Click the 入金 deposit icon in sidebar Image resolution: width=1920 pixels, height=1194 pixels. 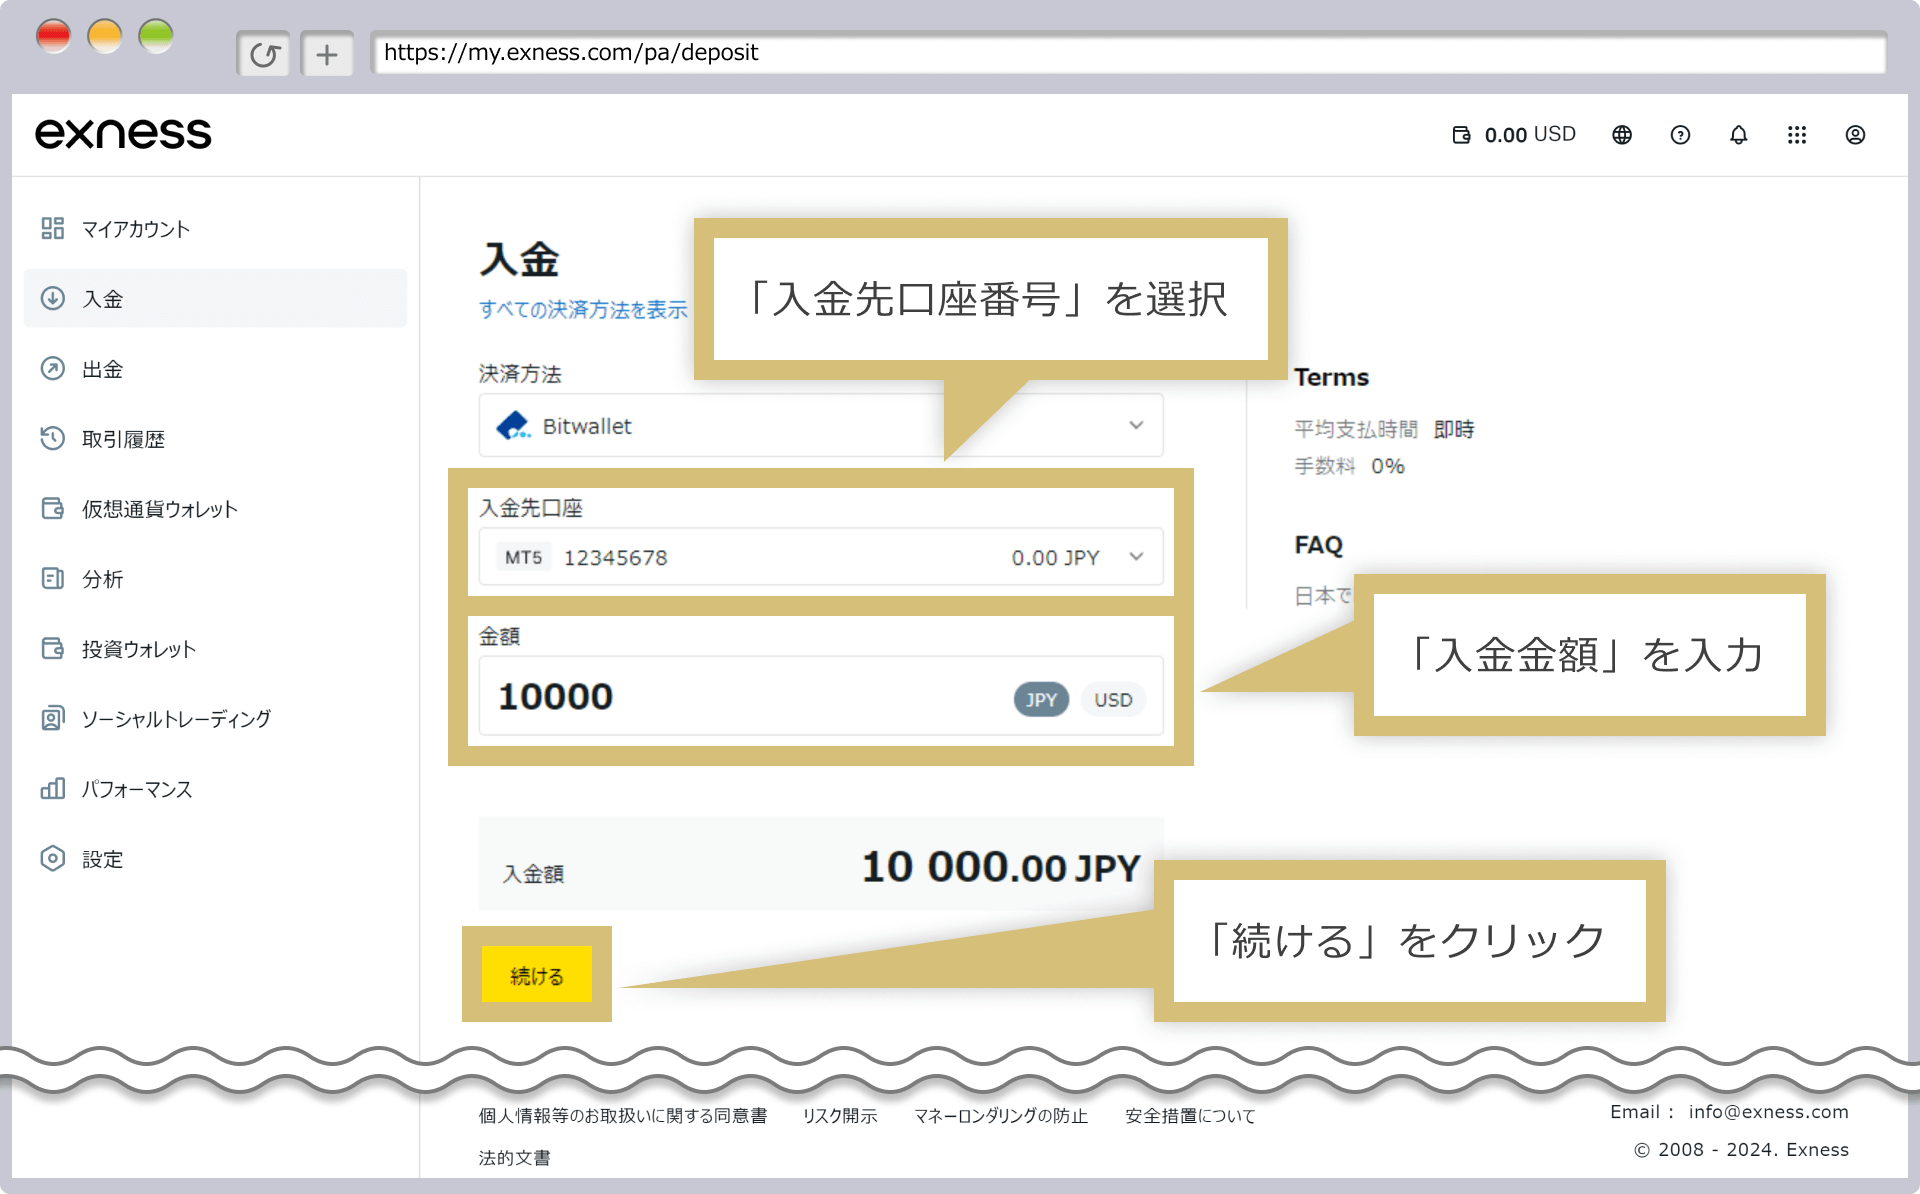coord(53,298)
